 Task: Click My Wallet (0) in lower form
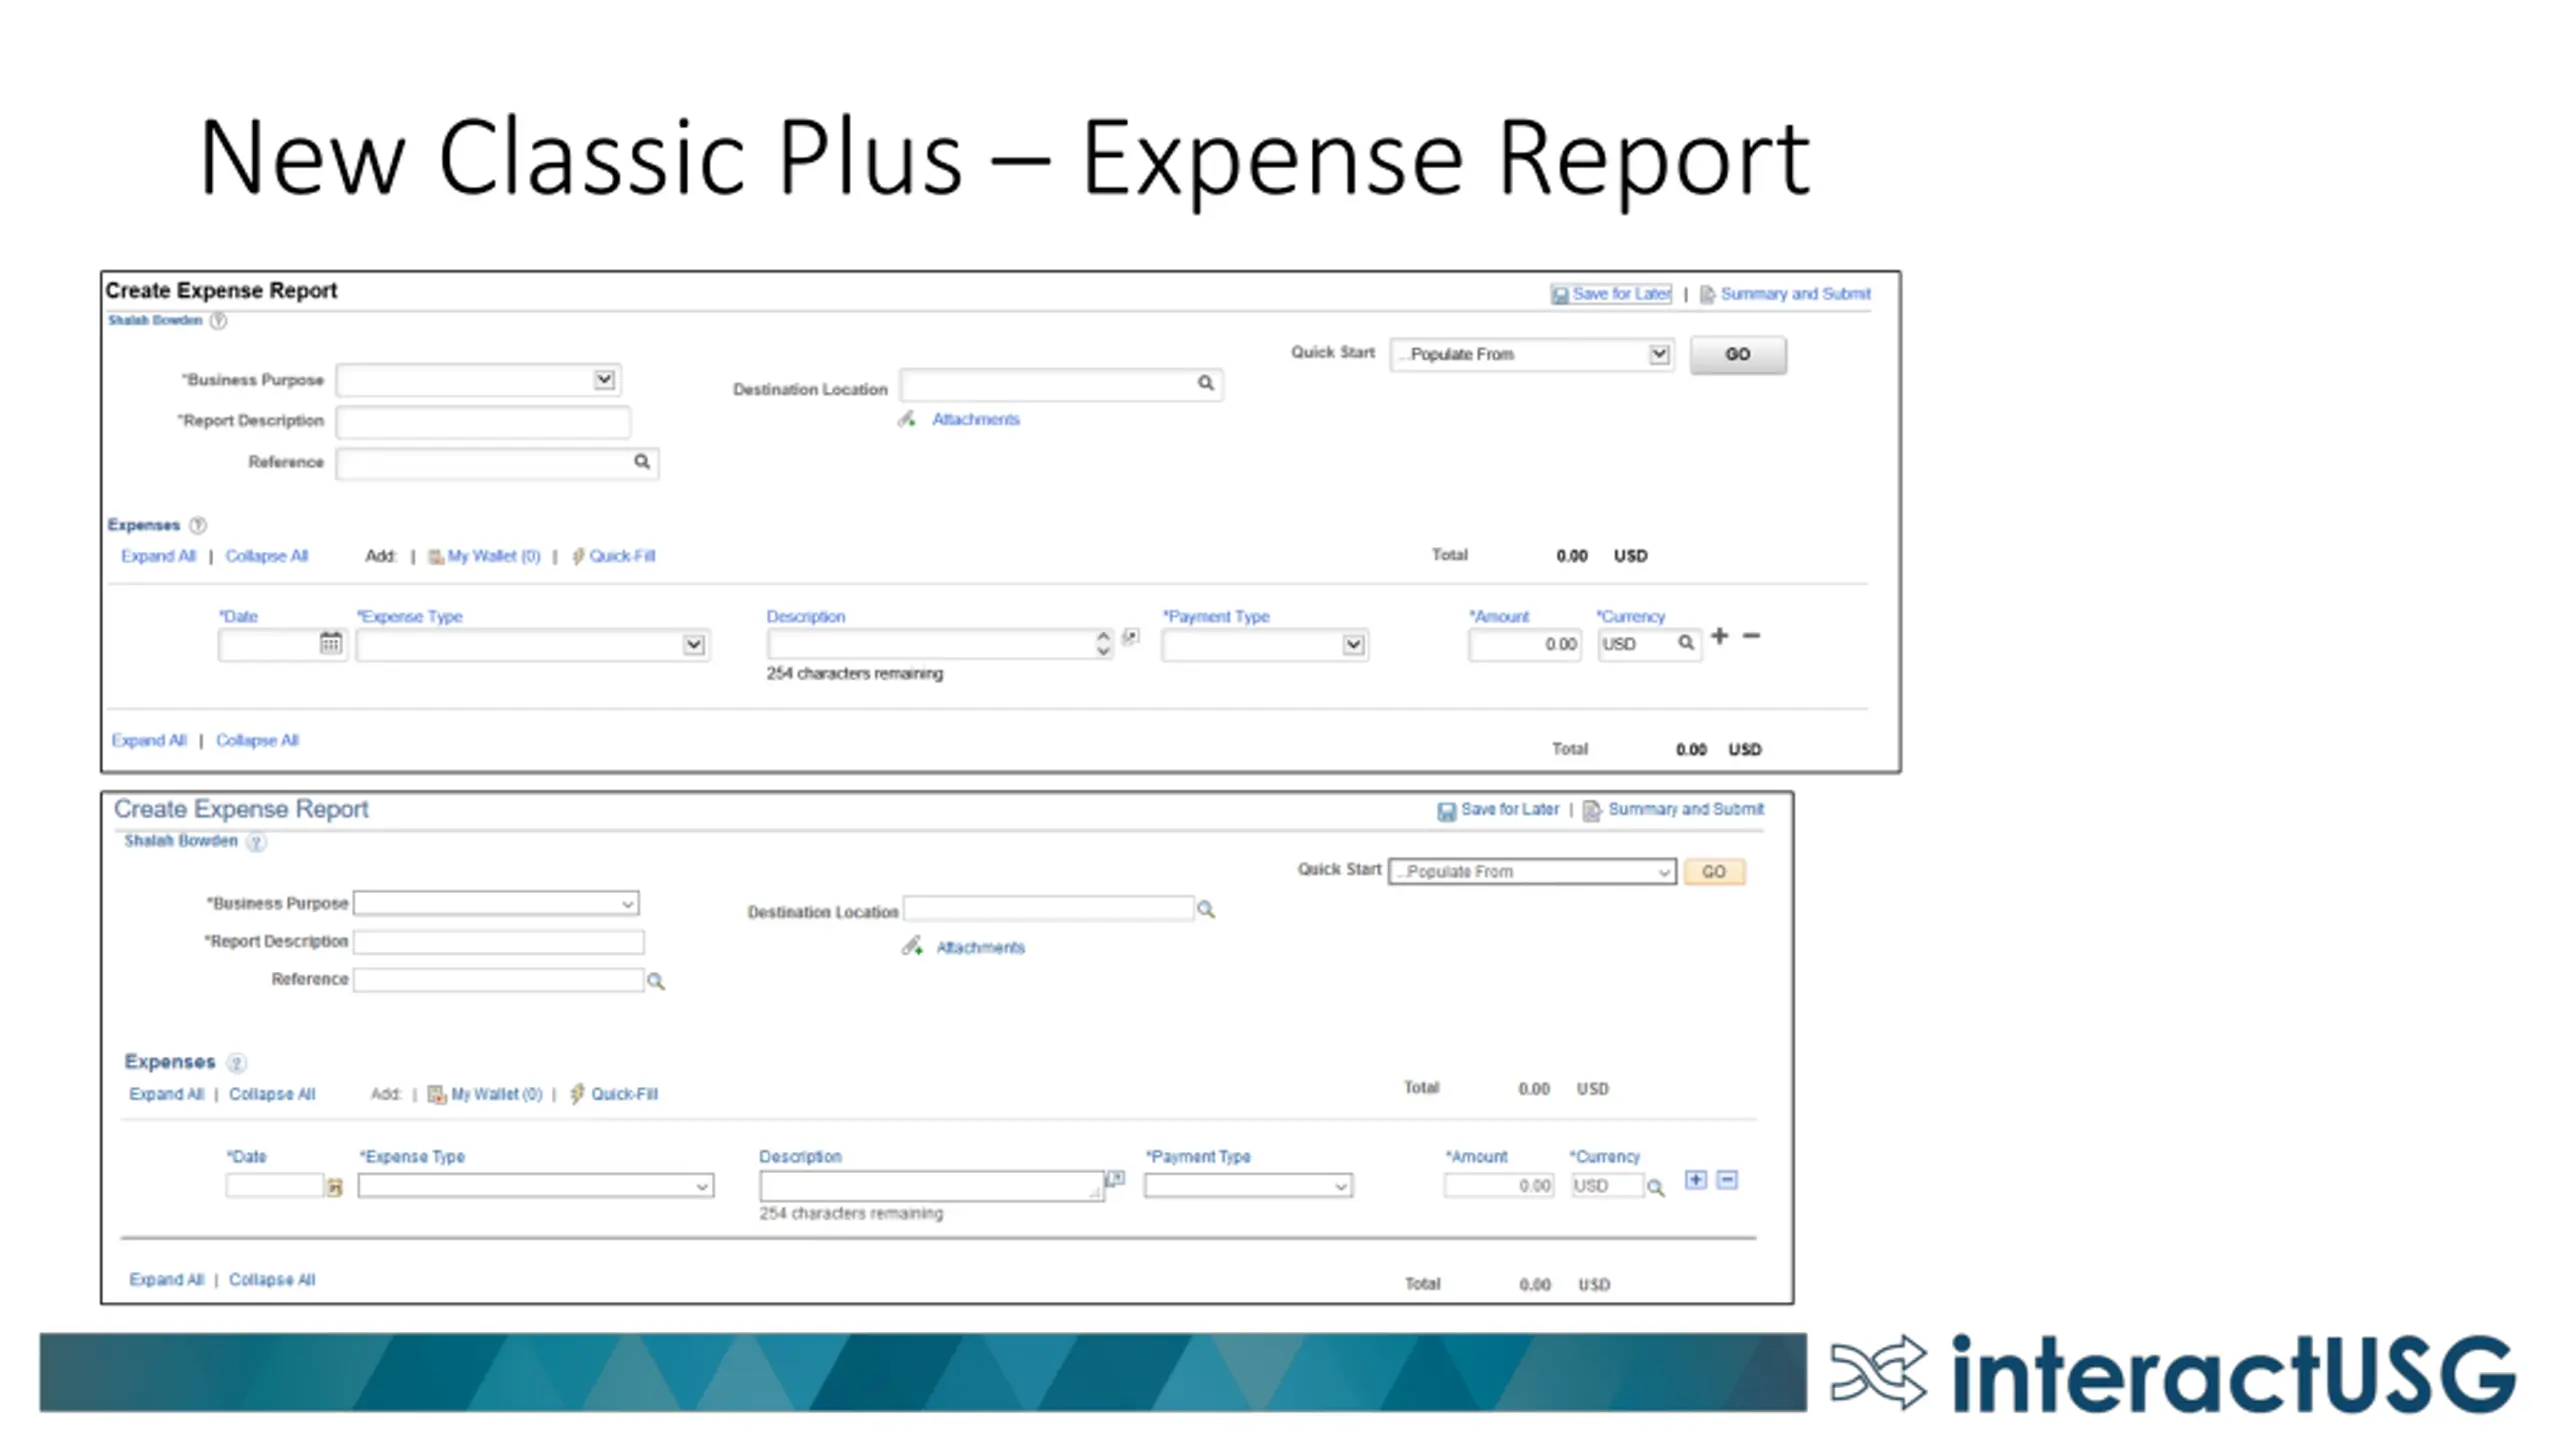(x=486, y=1095)
